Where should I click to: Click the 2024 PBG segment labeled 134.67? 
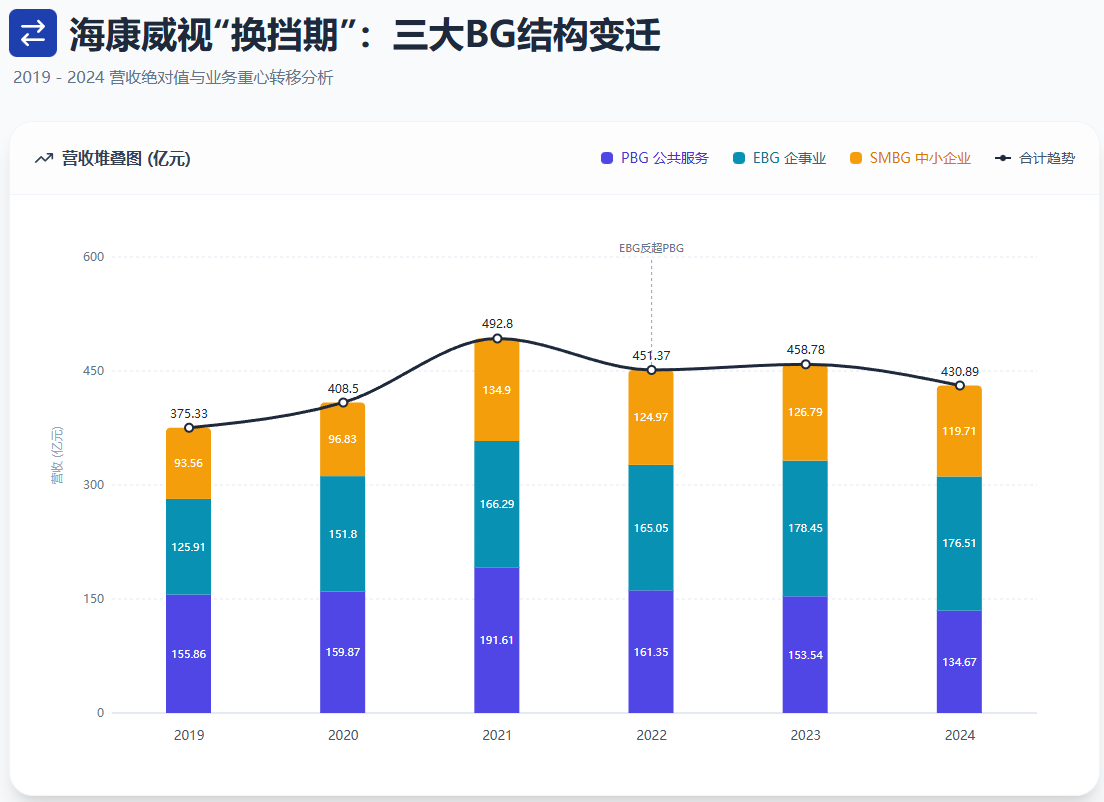[x=960, y=661]
